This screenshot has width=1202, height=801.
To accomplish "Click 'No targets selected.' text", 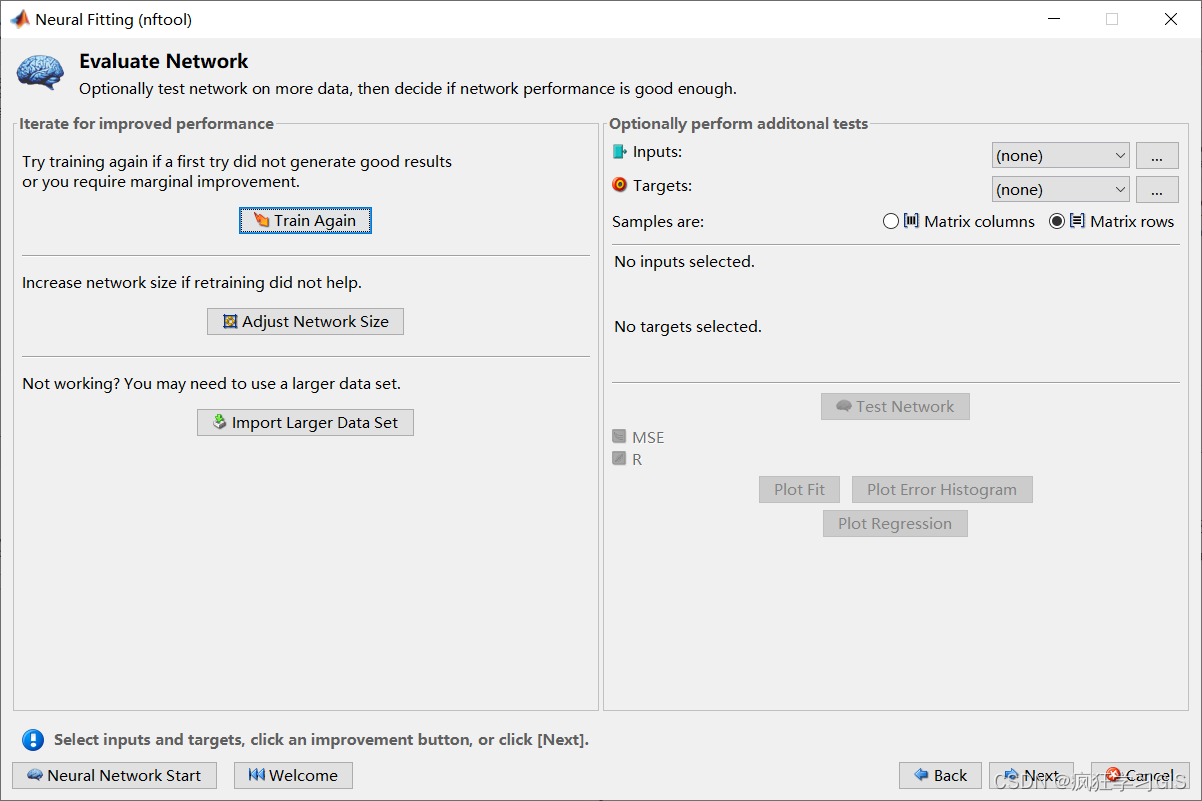I will 688,327.
